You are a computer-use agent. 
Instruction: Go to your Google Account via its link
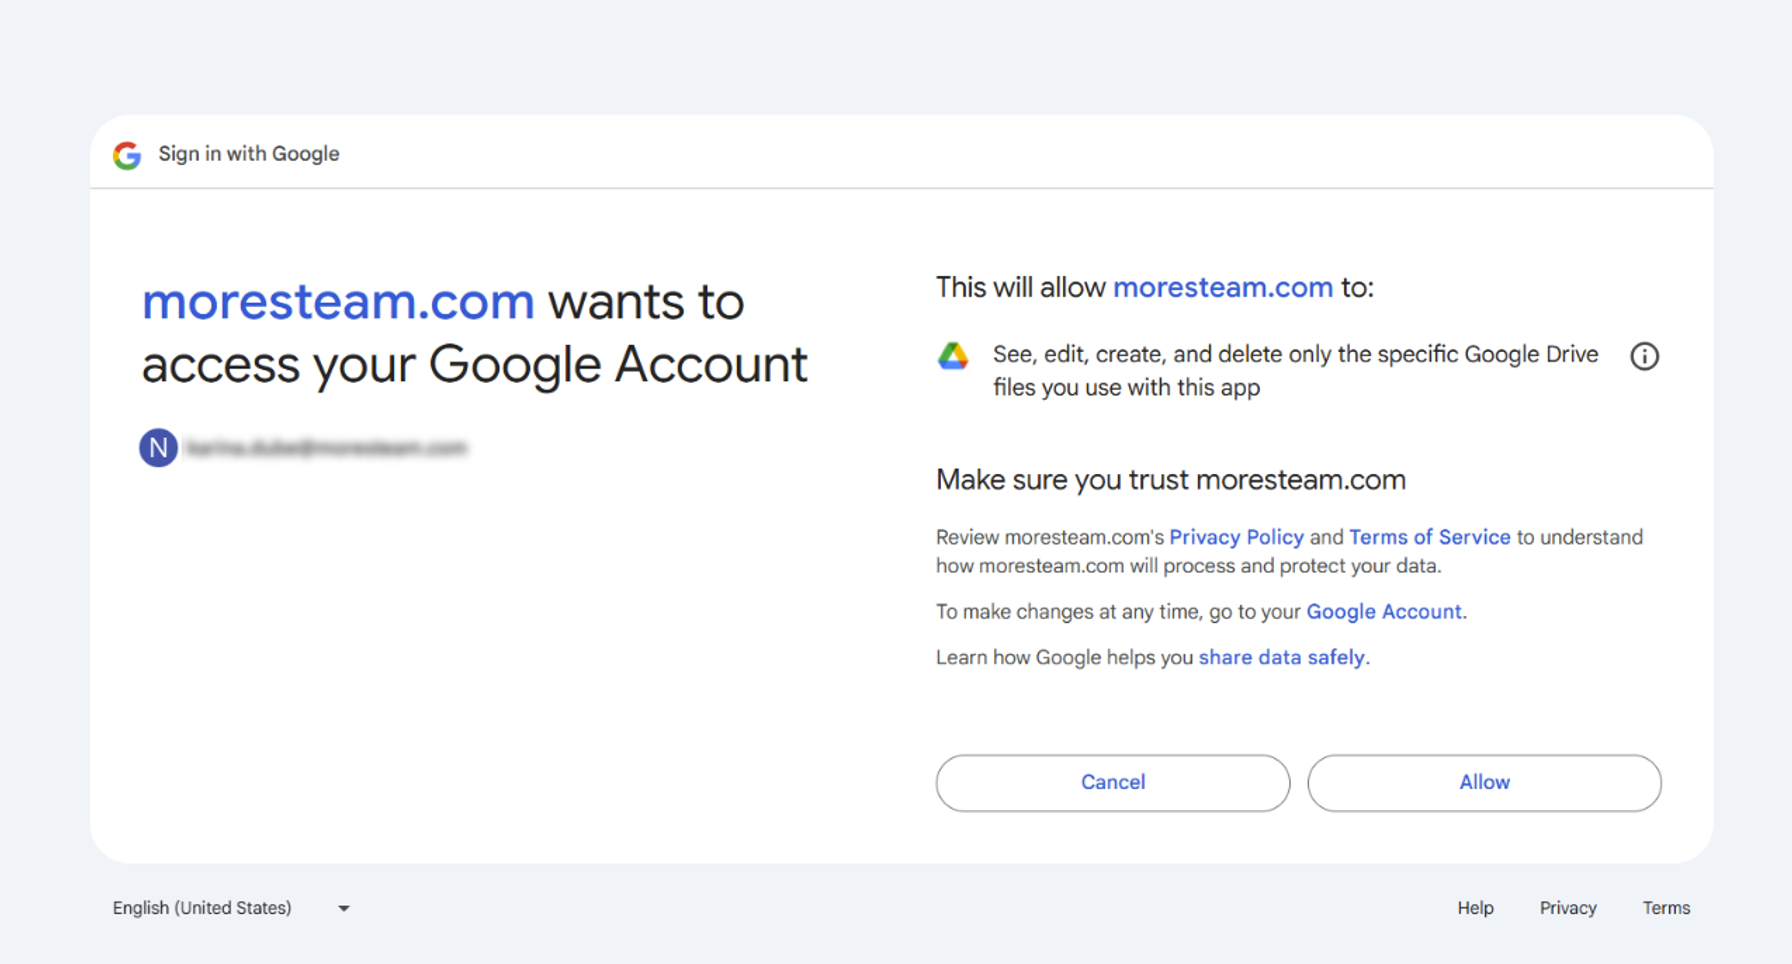point(1384,611)
